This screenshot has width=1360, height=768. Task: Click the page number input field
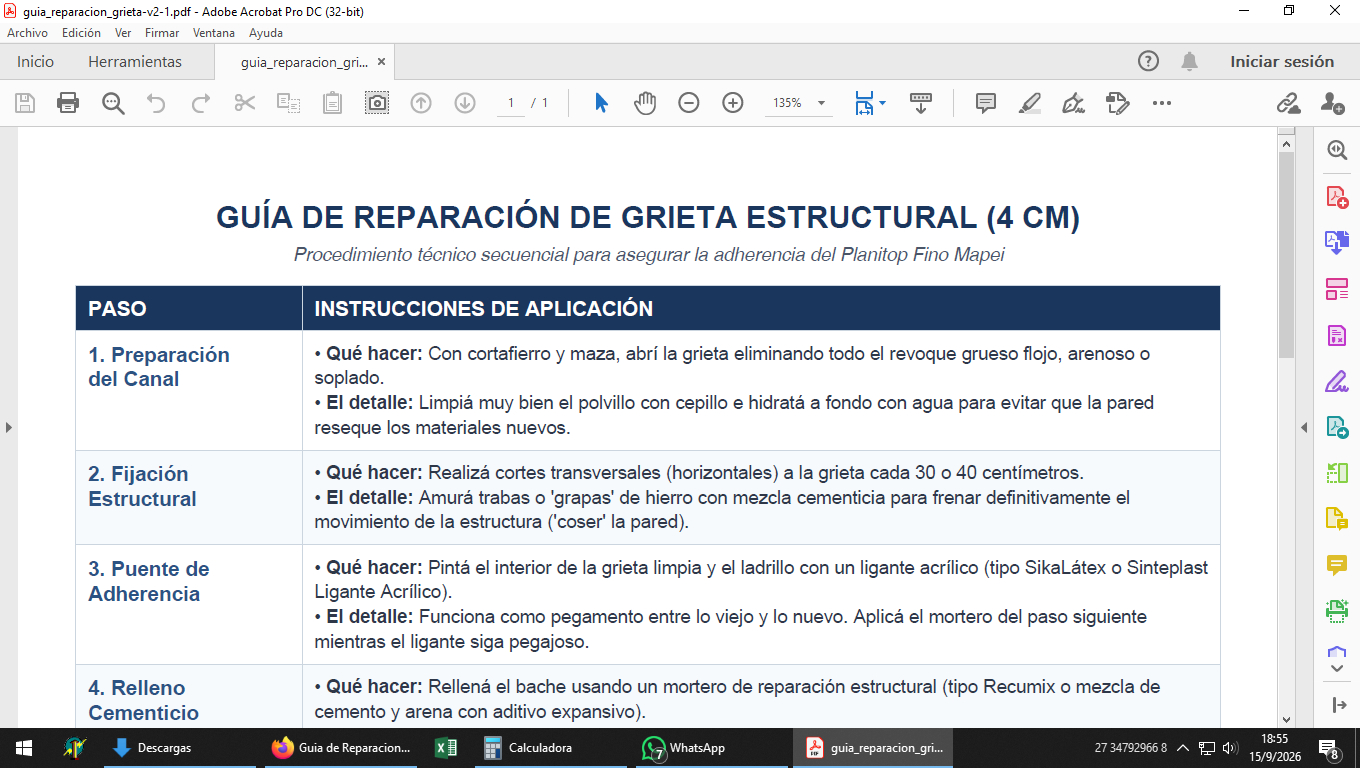[x=511, y=103]
